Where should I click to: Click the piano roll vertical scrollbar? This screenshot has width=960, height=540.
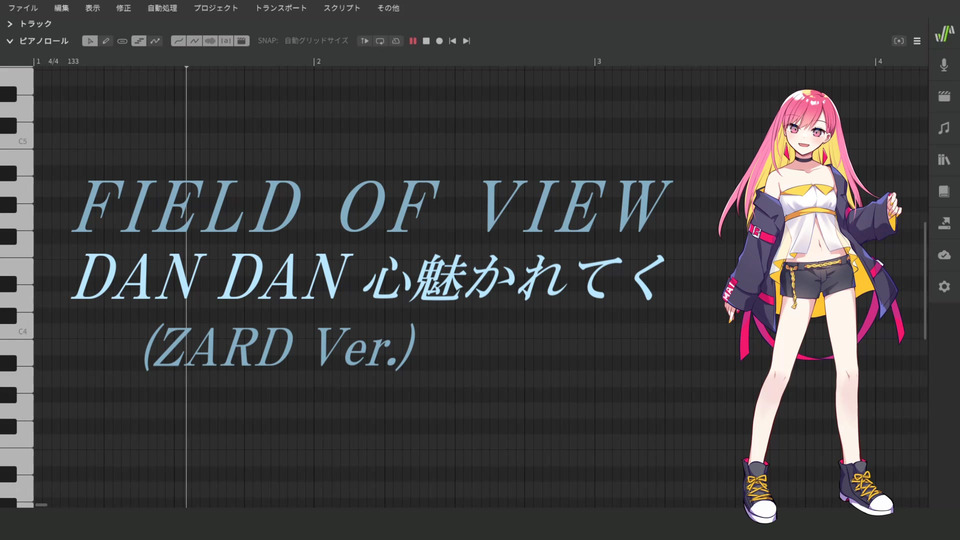coord(924,280)
